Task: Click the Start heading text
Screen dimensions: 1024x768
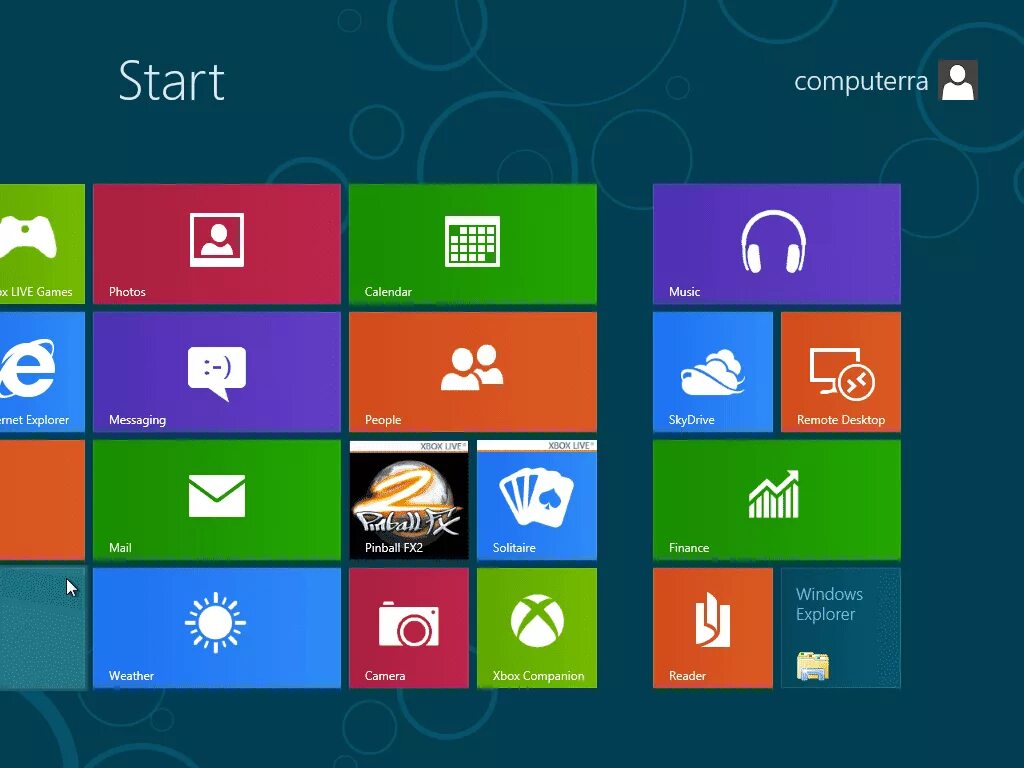Action: point(172,81)
